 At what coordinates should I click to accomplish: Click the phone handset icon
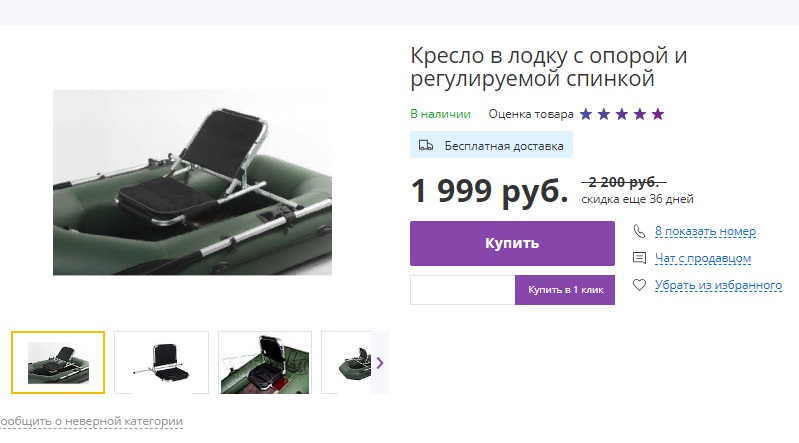[x=639, y=231]
